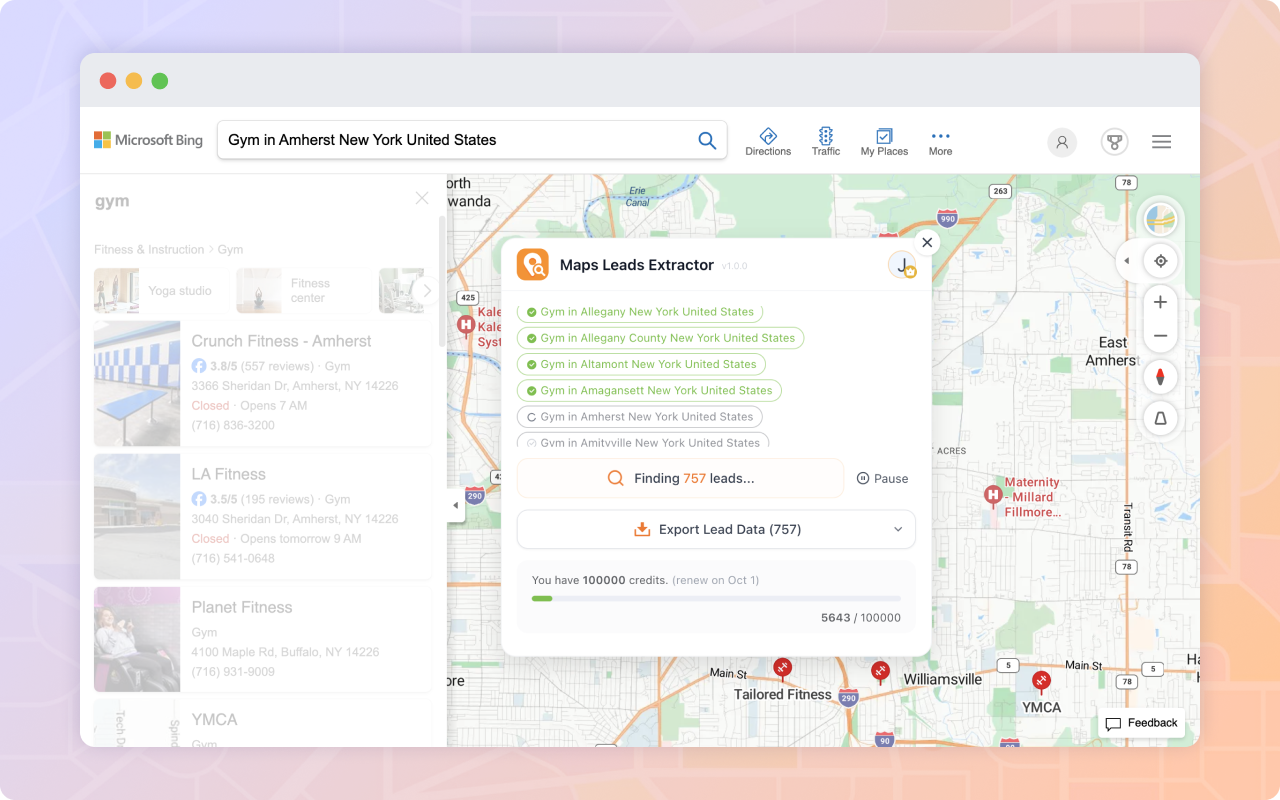The image size is (1280, 800).
Task: Click the Facebook rating icon for Crunch Fitness
Action: (199, 366)
